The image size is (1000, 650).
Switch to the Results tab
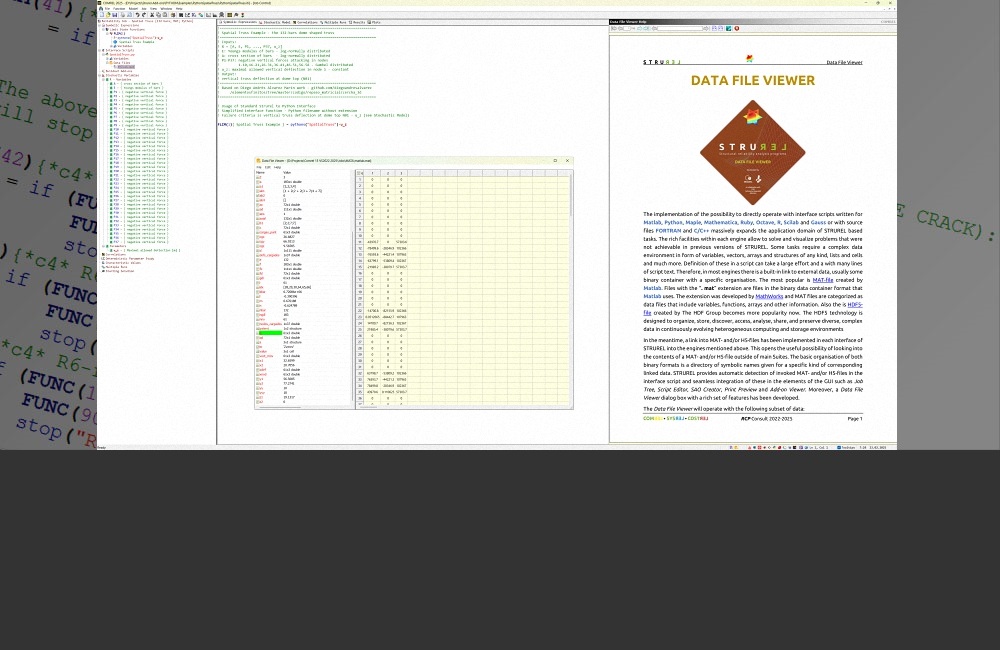[357, 22]
